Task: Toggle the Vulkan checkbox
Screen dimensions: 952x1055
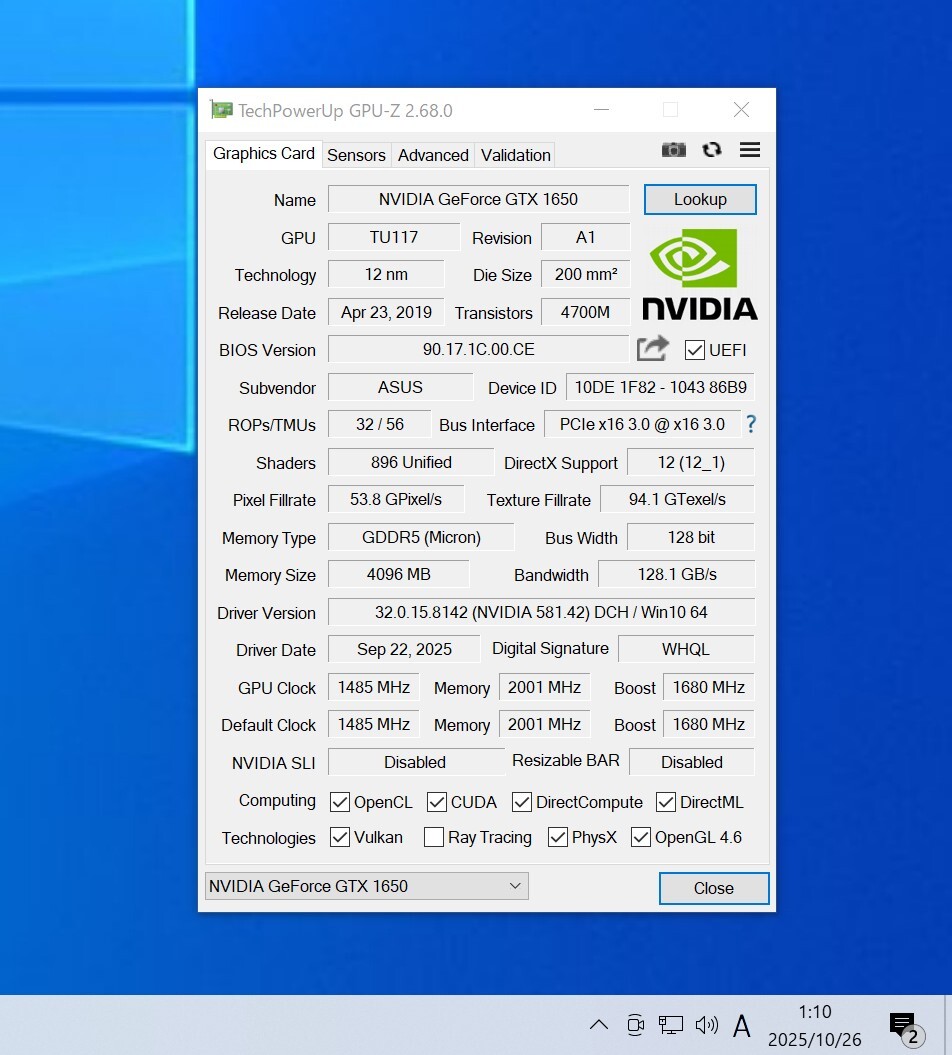Action: click(x=340, y=838)
